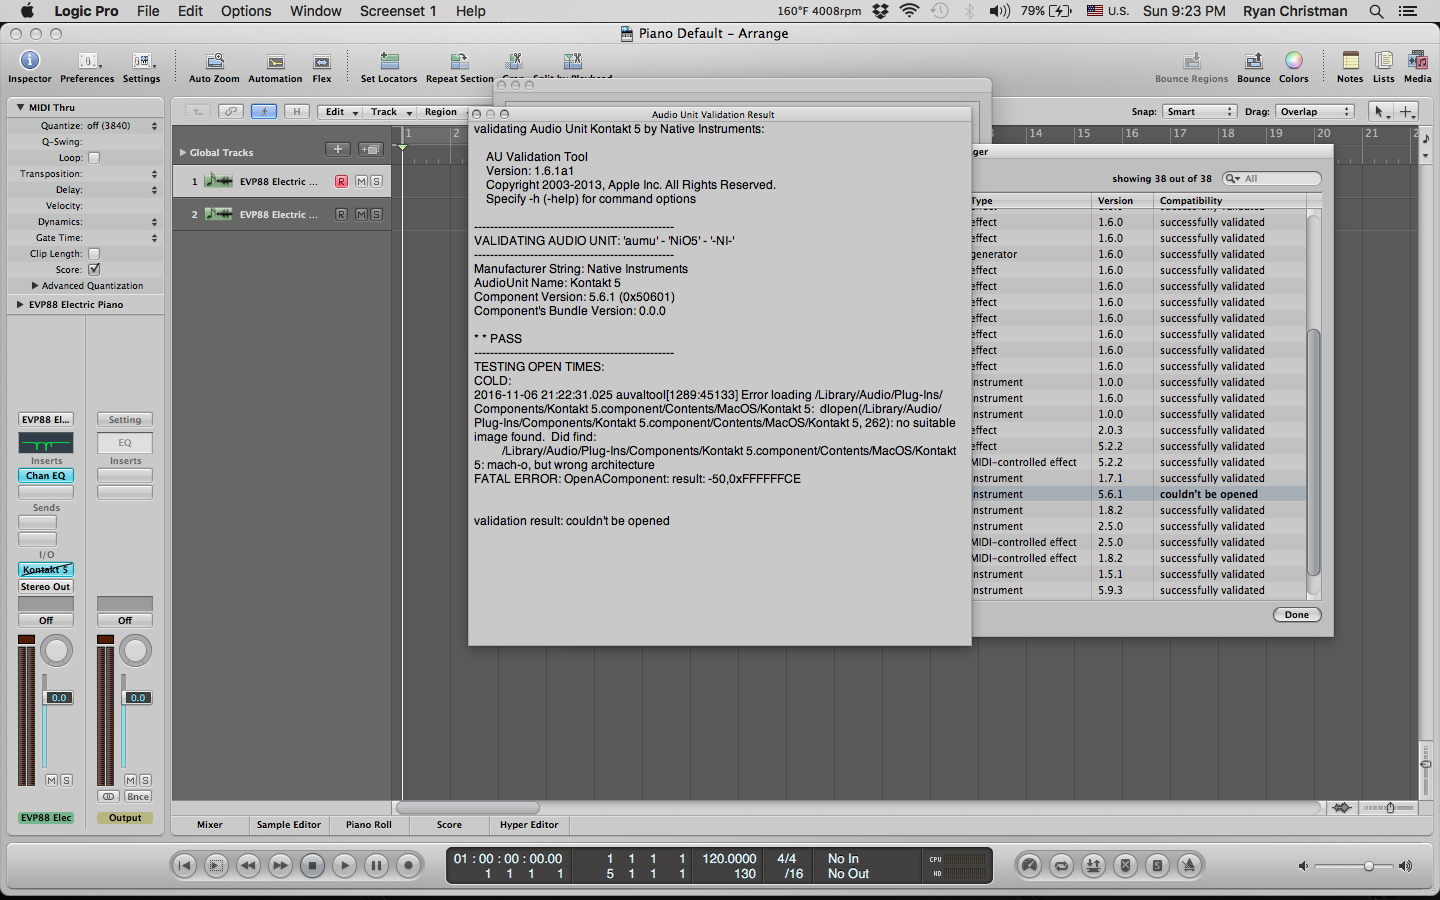Image resolution: width=1440 pixels, height=900 pixels.
Task: Click the Kontakt 5 instrument slot
Action: [x=46, y=570]
